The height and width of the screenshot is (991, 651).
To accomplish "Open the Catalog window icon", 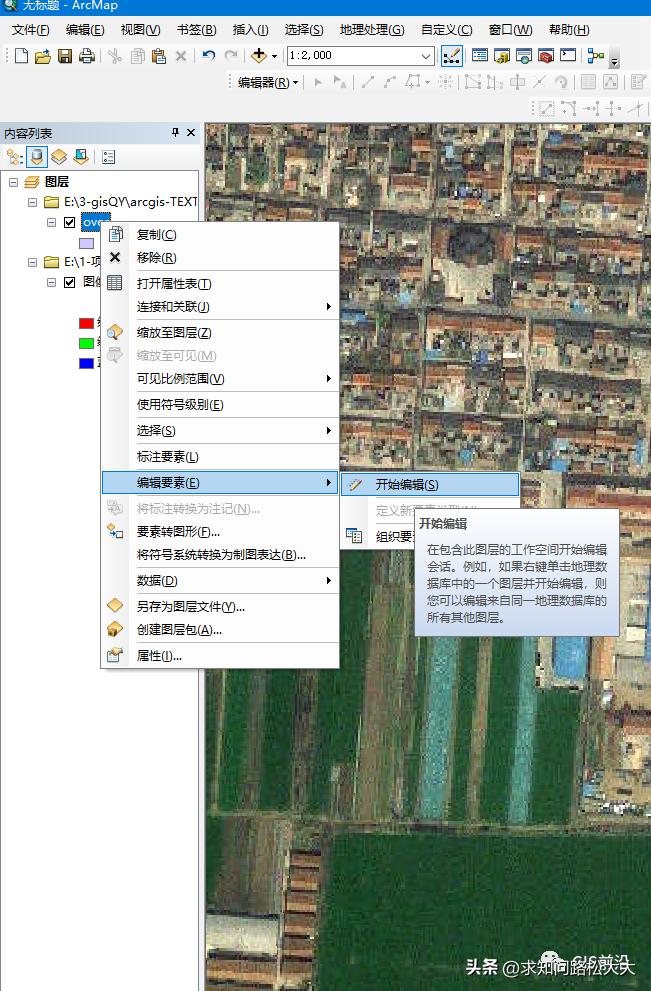I will (502, 56).
